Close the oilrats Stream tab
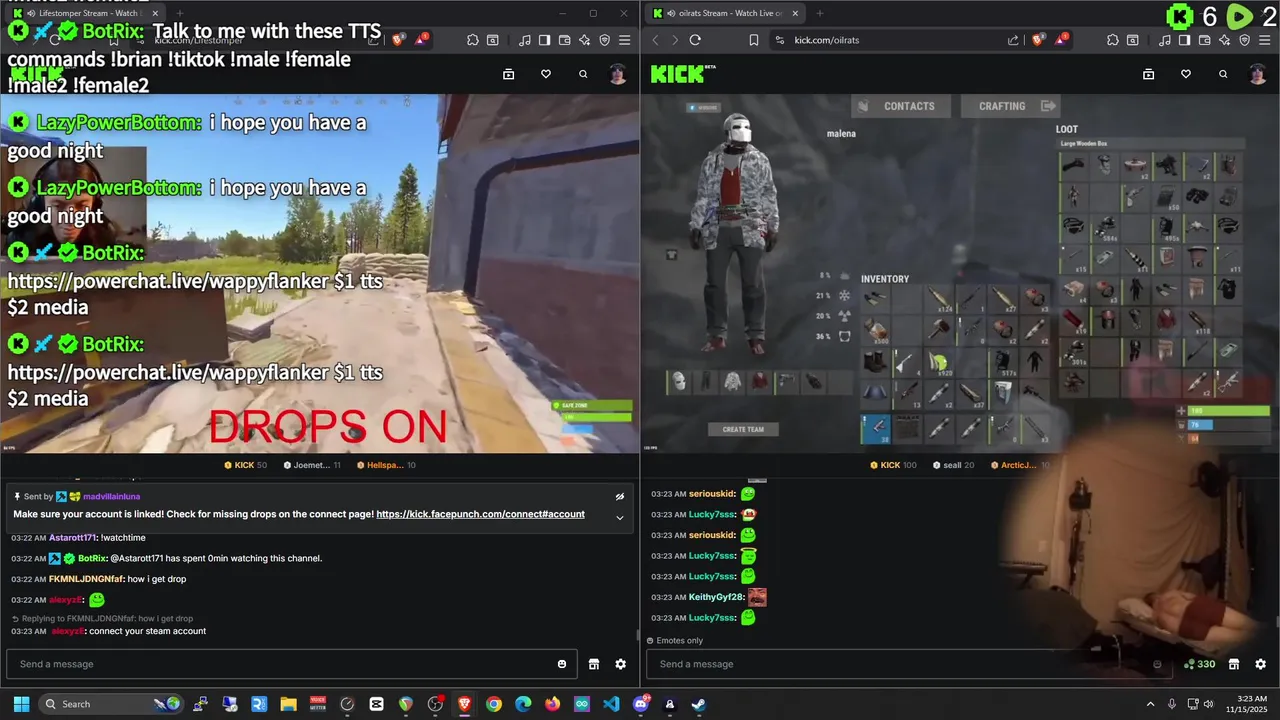Image resolution: width=1280 pixels, height=720 pixels. 795,13
